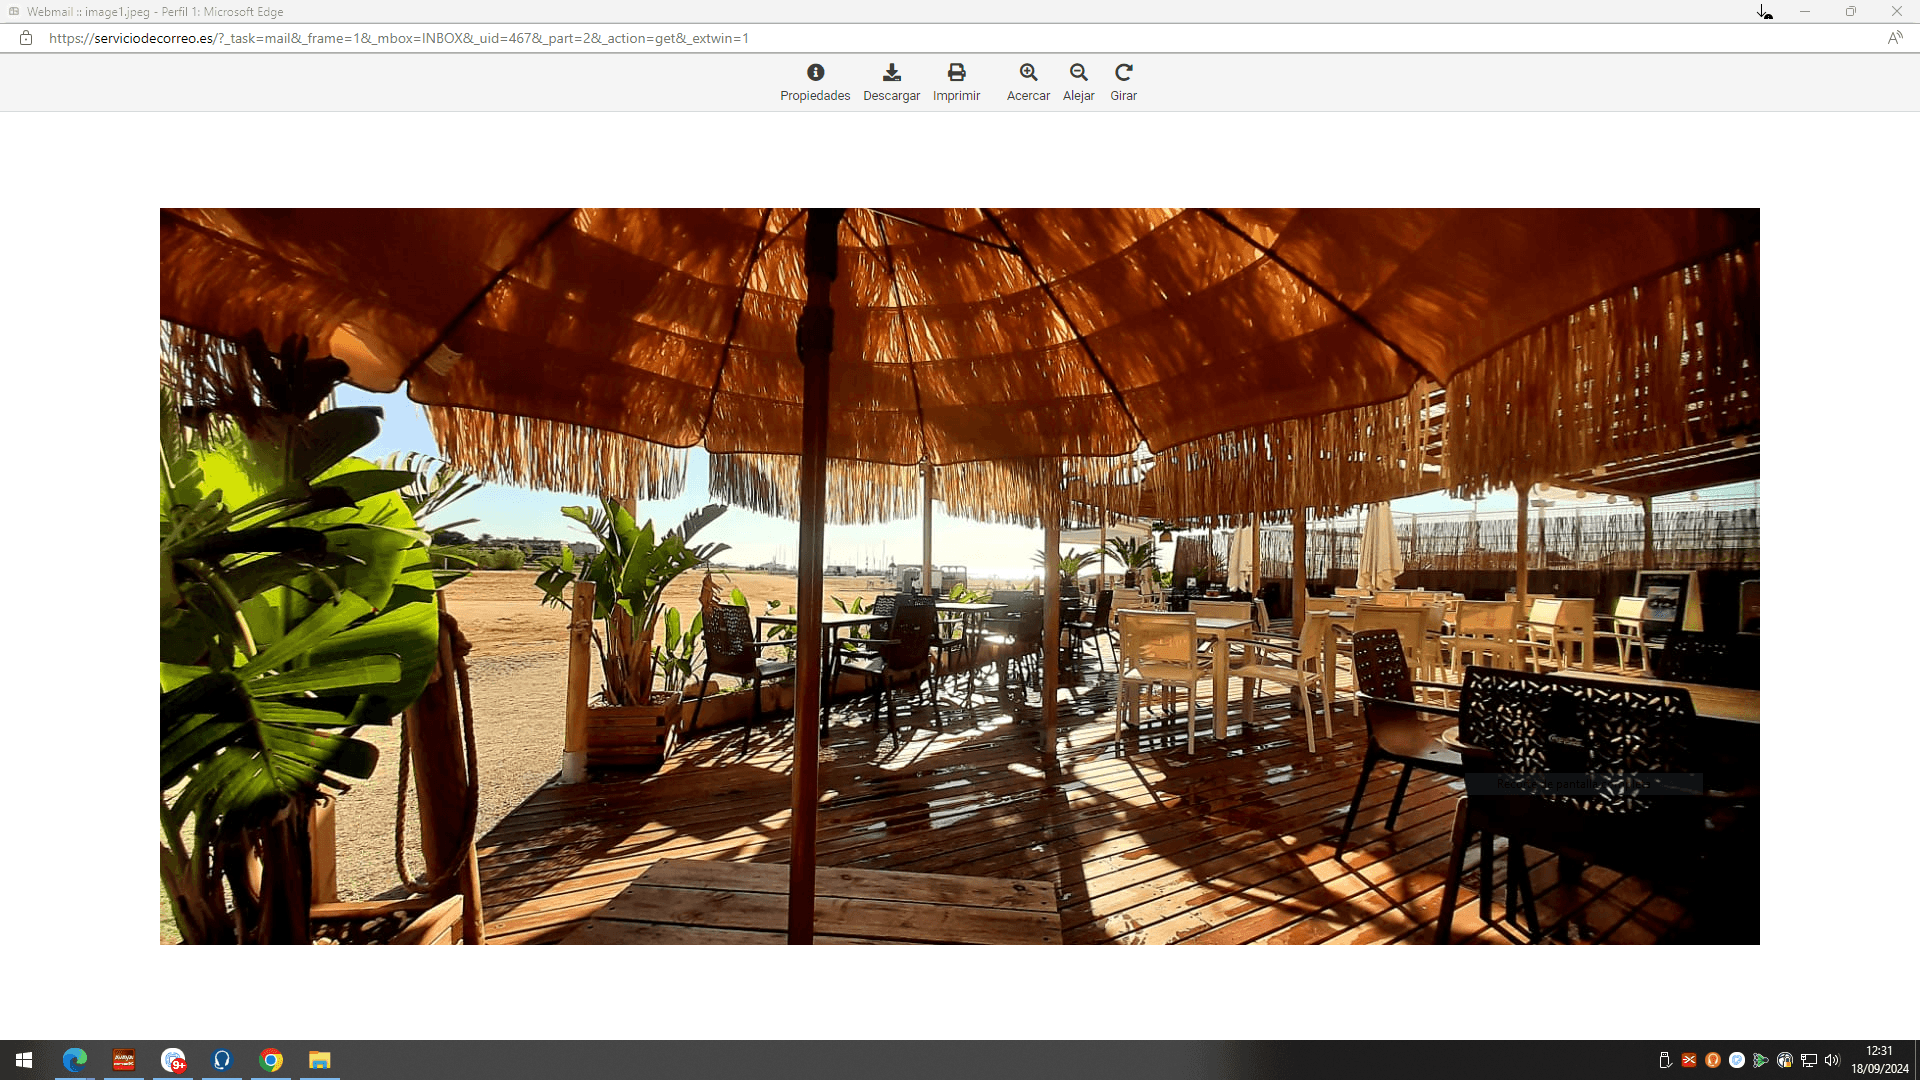Open the Chrome 9+ notifications taskbar app
The image size is (1920, 1080).
click(173, 1060)
